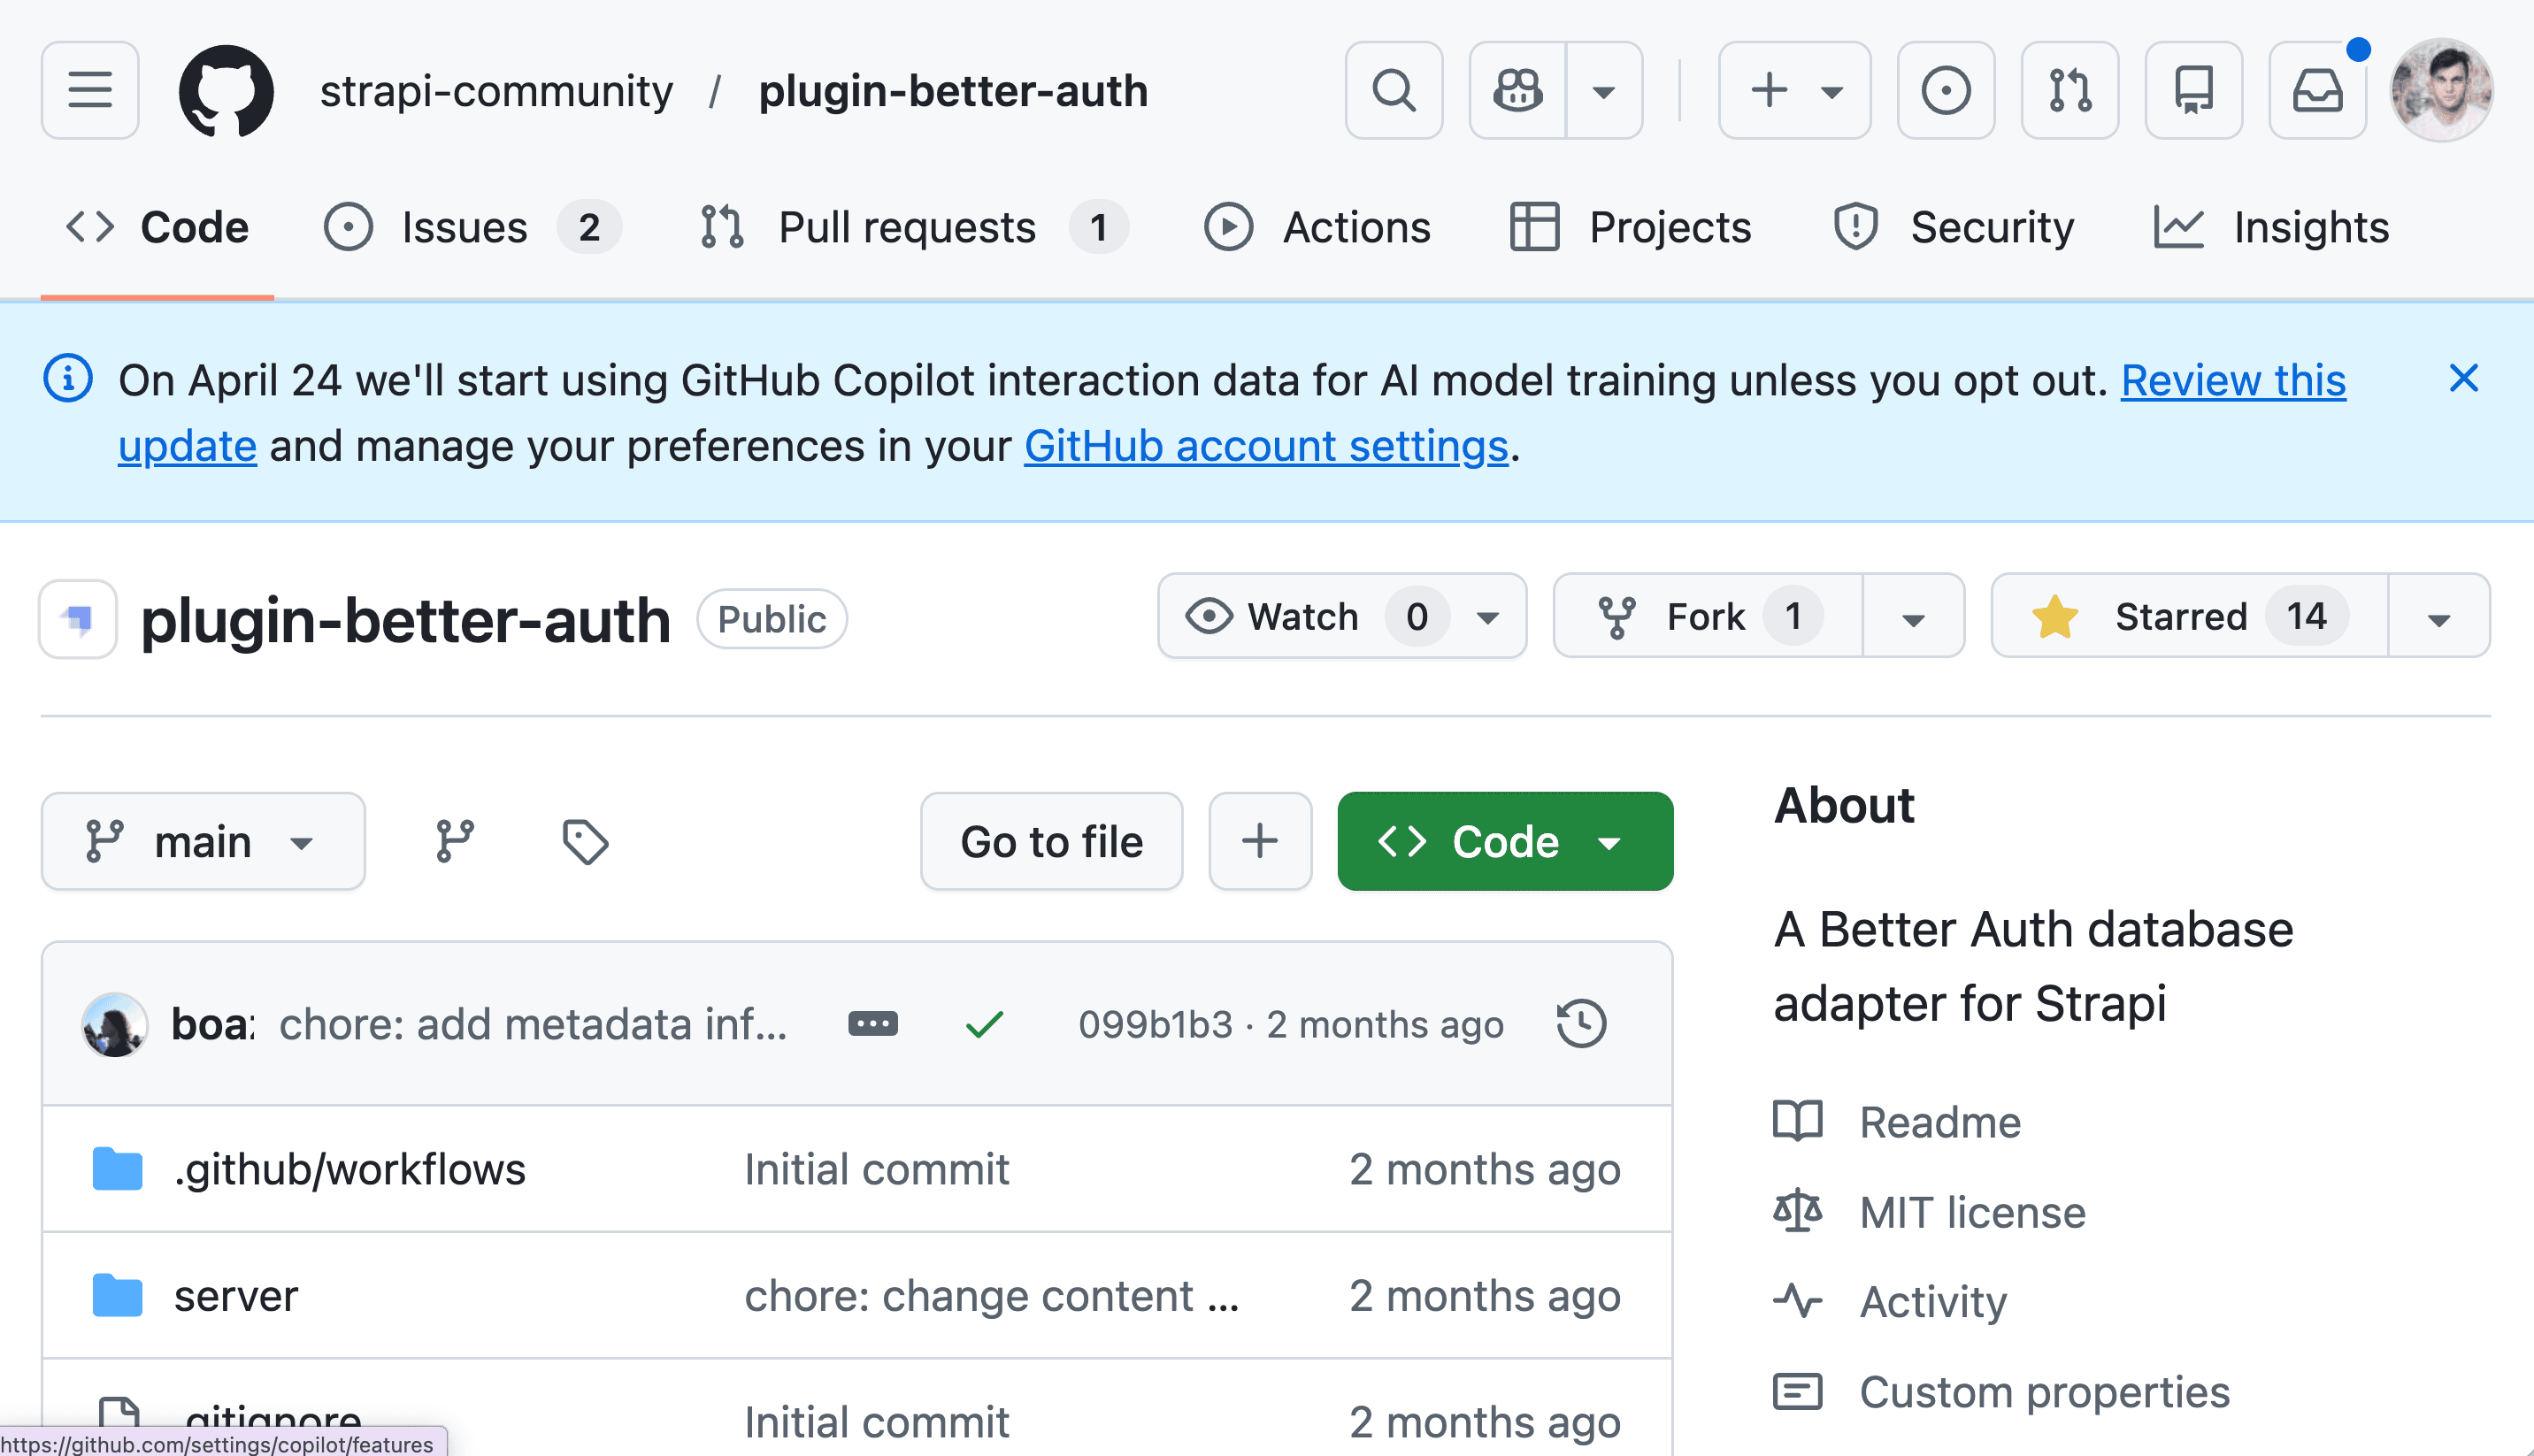Open the global navigation hamburger menu

[x=90, y=90]
